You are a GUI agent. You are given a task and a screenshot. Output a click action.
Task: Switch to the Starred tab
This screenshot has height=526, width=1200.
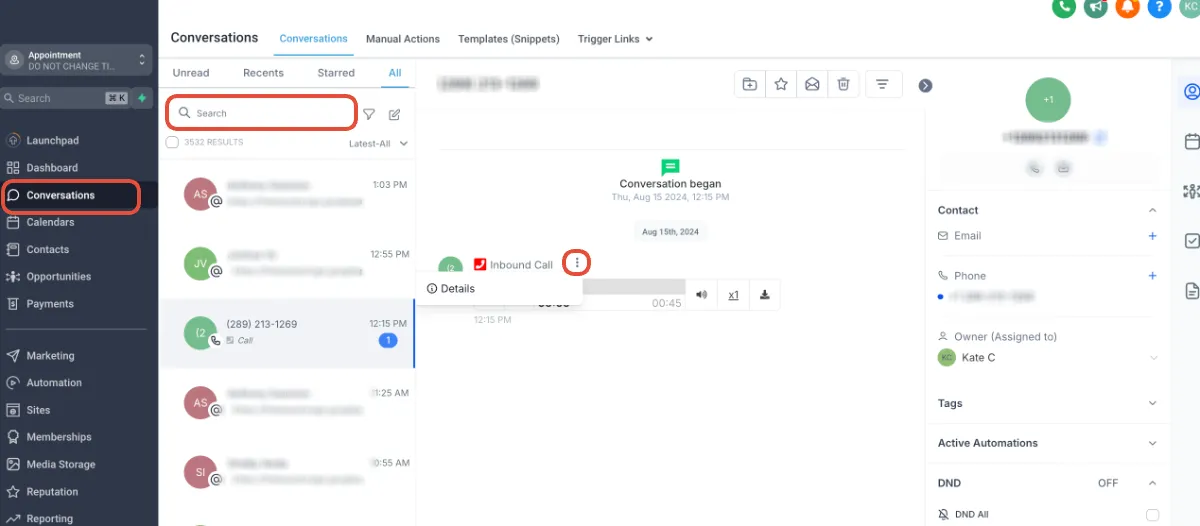coord(336,73)
